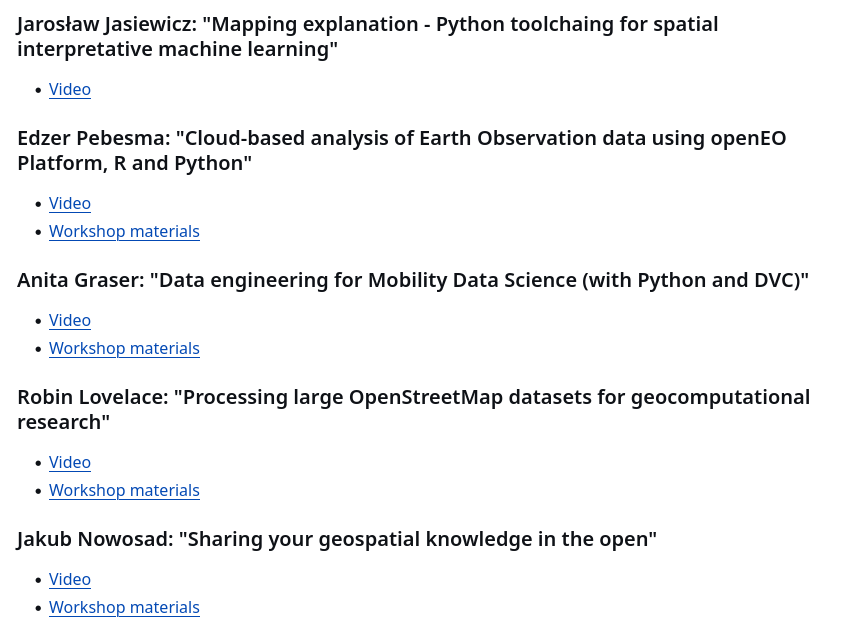
Task: Click the bullet beside Lovelace's Workshop materials link
Action: coord(38,491)
